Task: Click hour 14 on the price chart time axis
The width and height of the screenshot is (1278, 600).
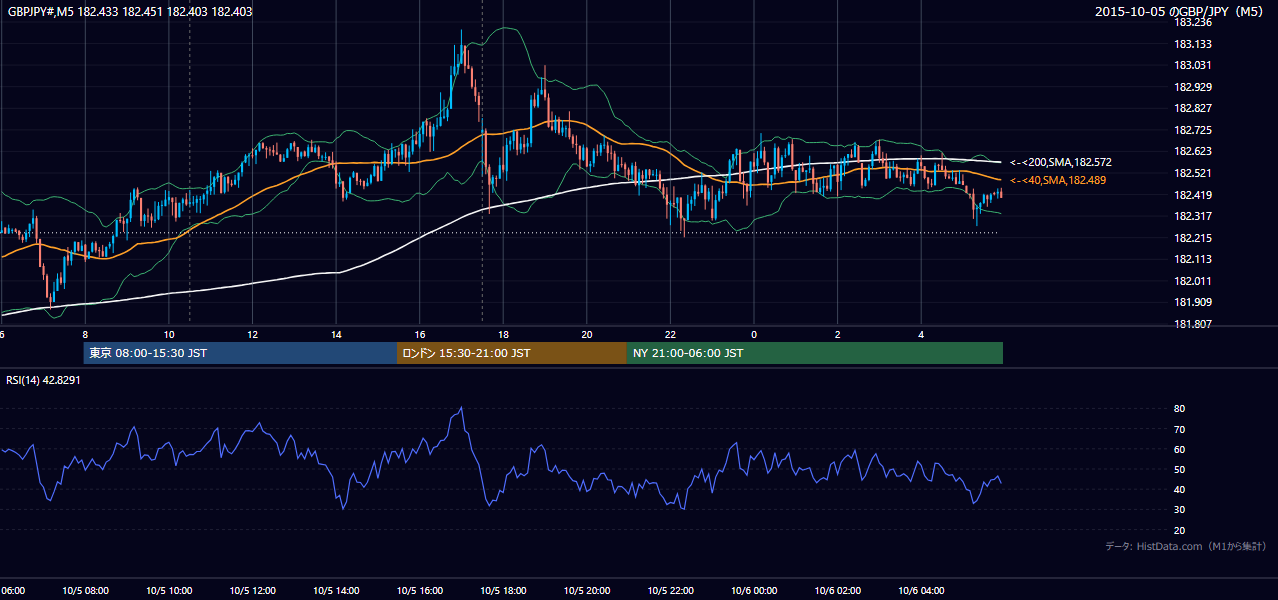Action: 336,334
